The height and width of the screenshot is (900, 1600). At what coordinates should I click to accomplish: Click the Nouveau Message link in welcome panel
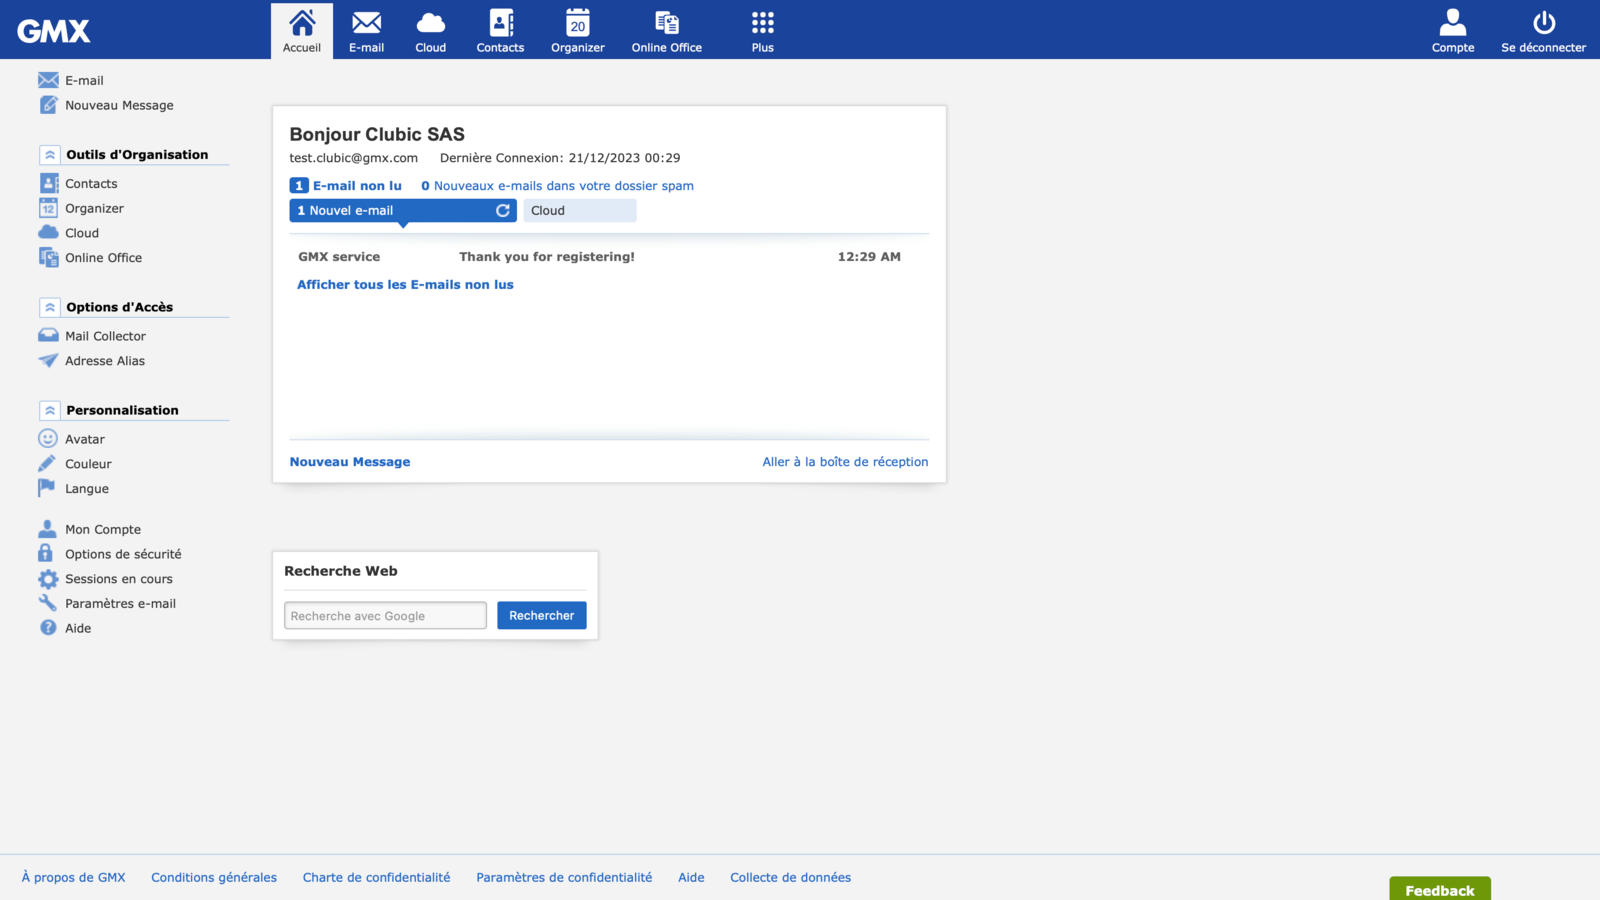tap(350, 462)
